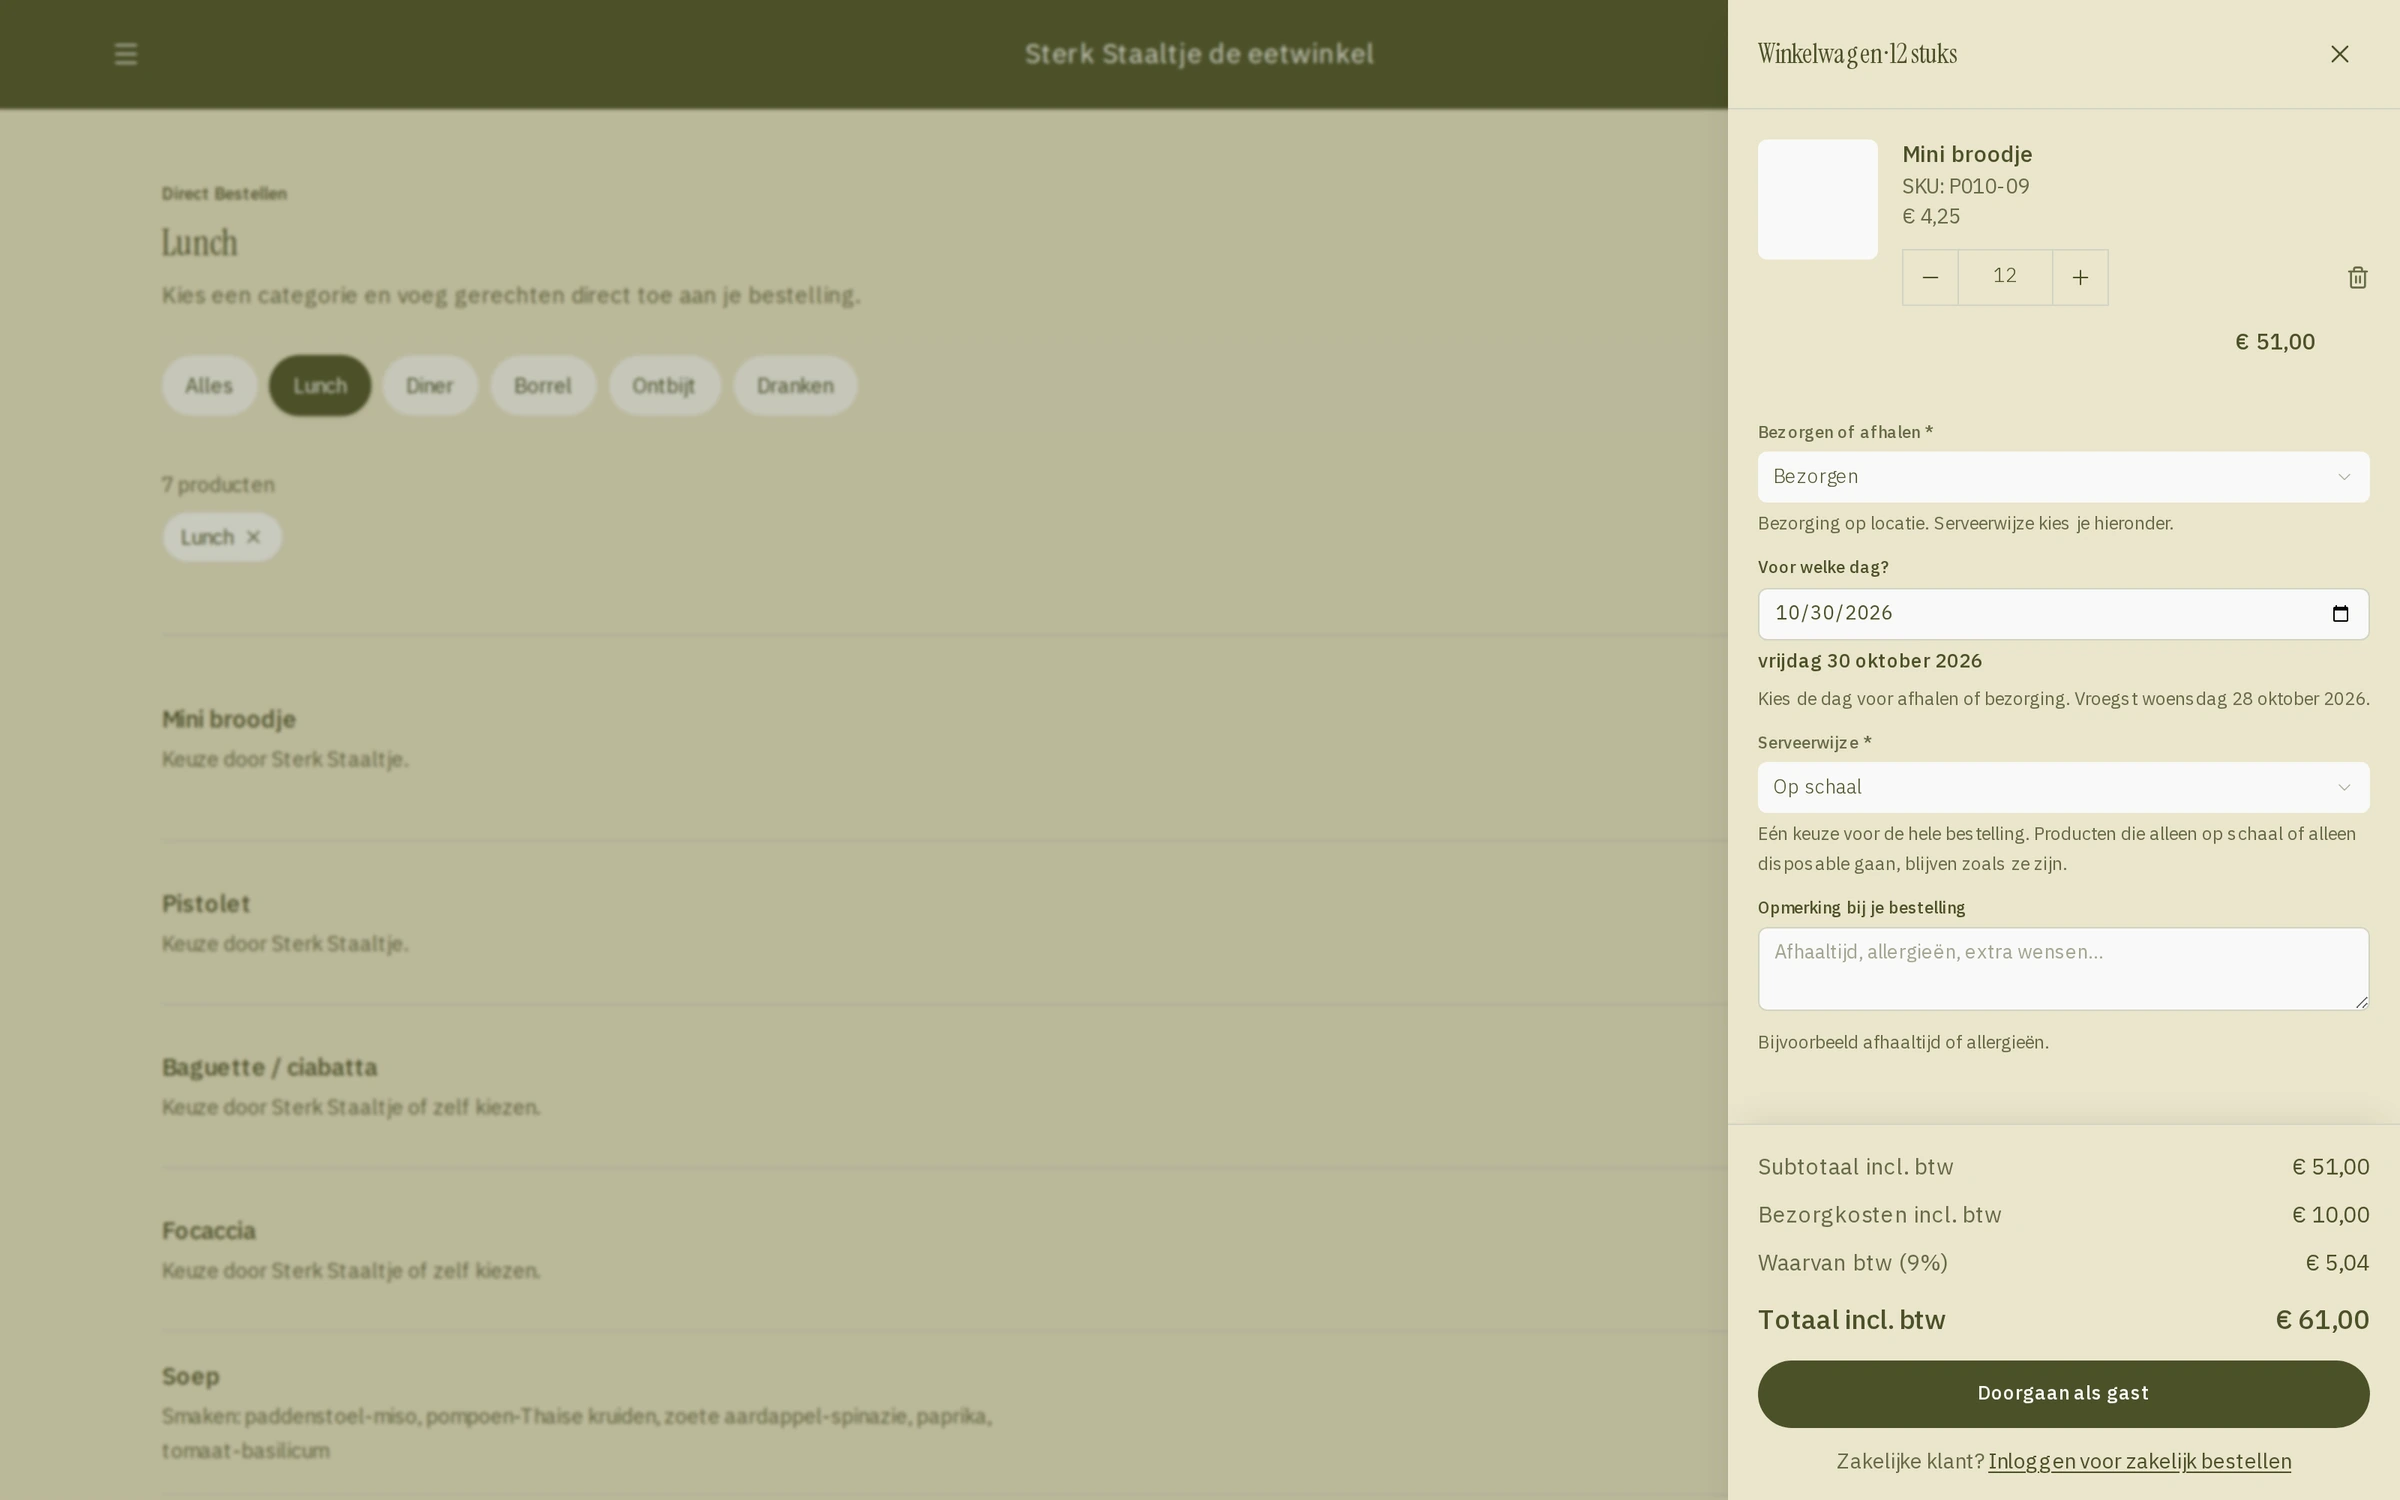This screenshot has width=2400, height=1500.
Task: Select the Ontbijt category
Action: tap(664, 386)
